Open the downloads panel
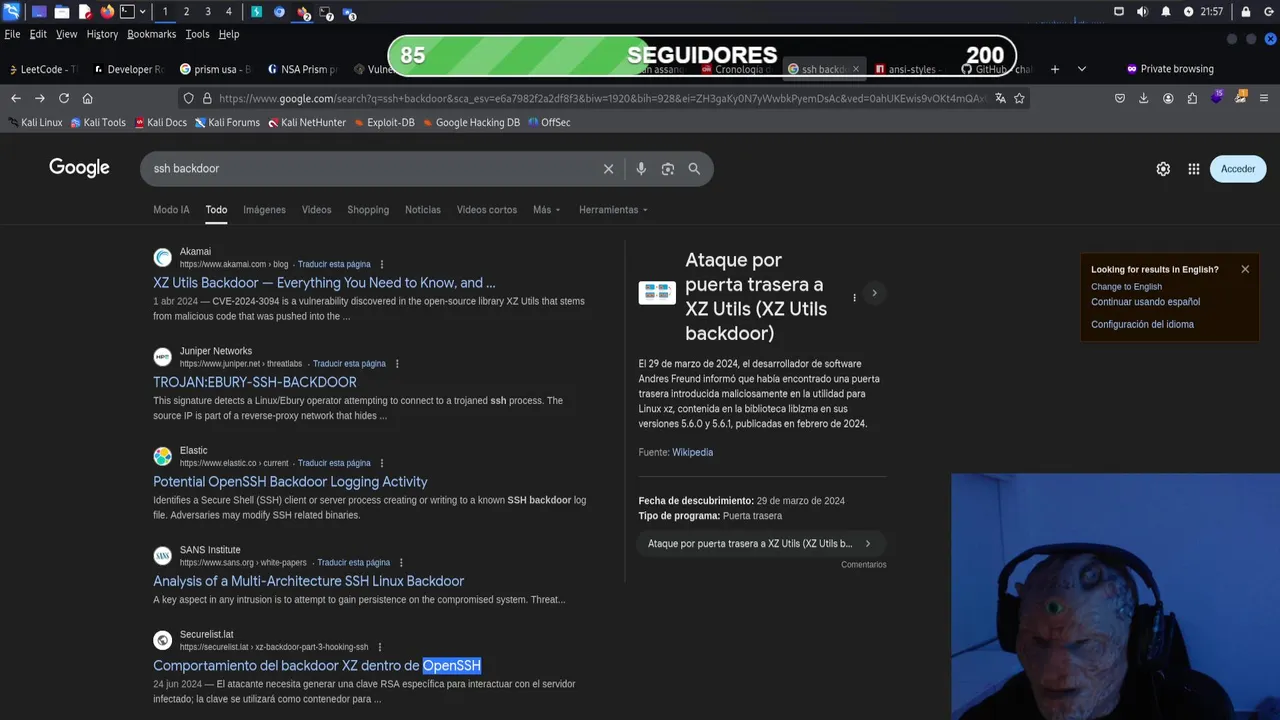This screenshot has width=1280, height=720. coord(1144,98)
